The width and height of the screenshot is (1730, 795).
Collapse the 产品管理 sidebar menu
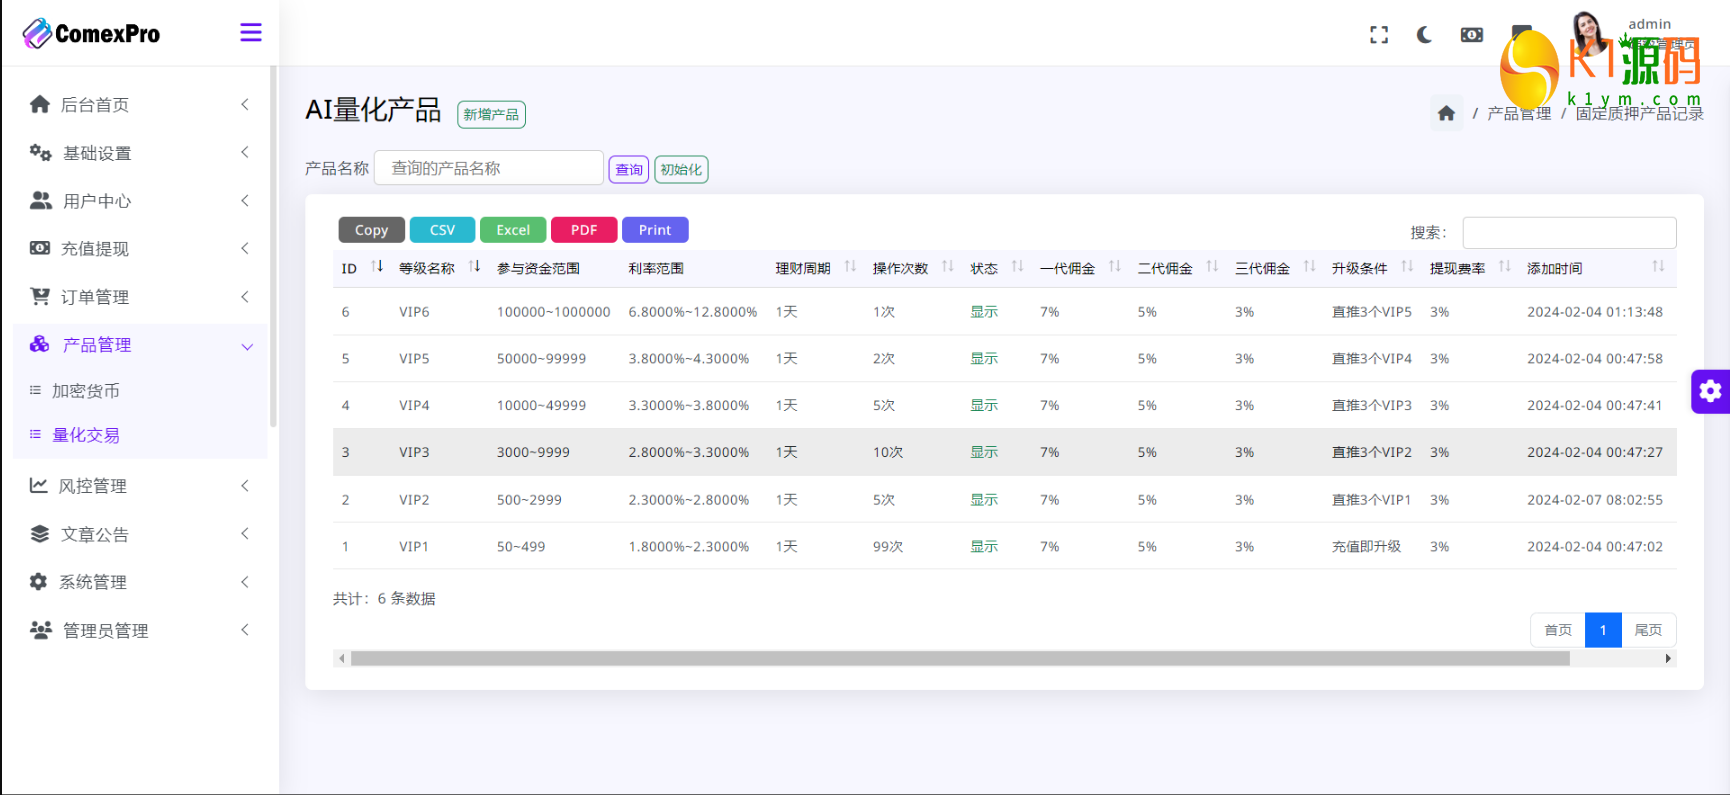coord(140,345)
